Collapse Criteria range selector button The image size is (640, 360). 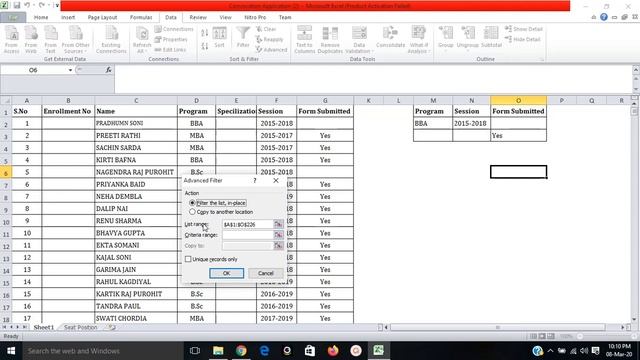click(x=278, y=235)
